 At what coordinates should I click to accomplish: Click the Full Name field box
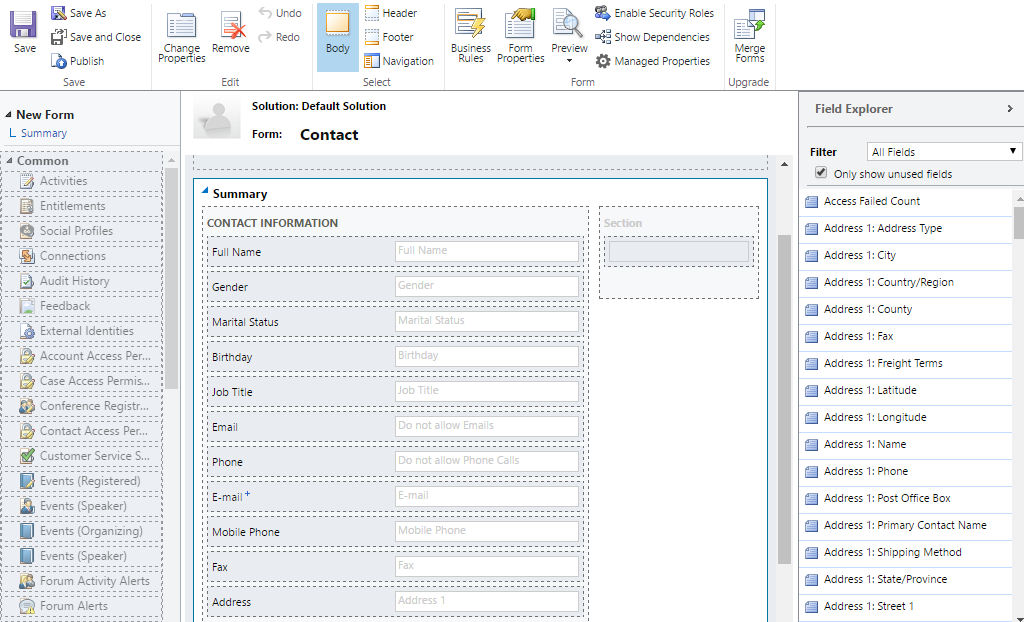tap(487, 251)
